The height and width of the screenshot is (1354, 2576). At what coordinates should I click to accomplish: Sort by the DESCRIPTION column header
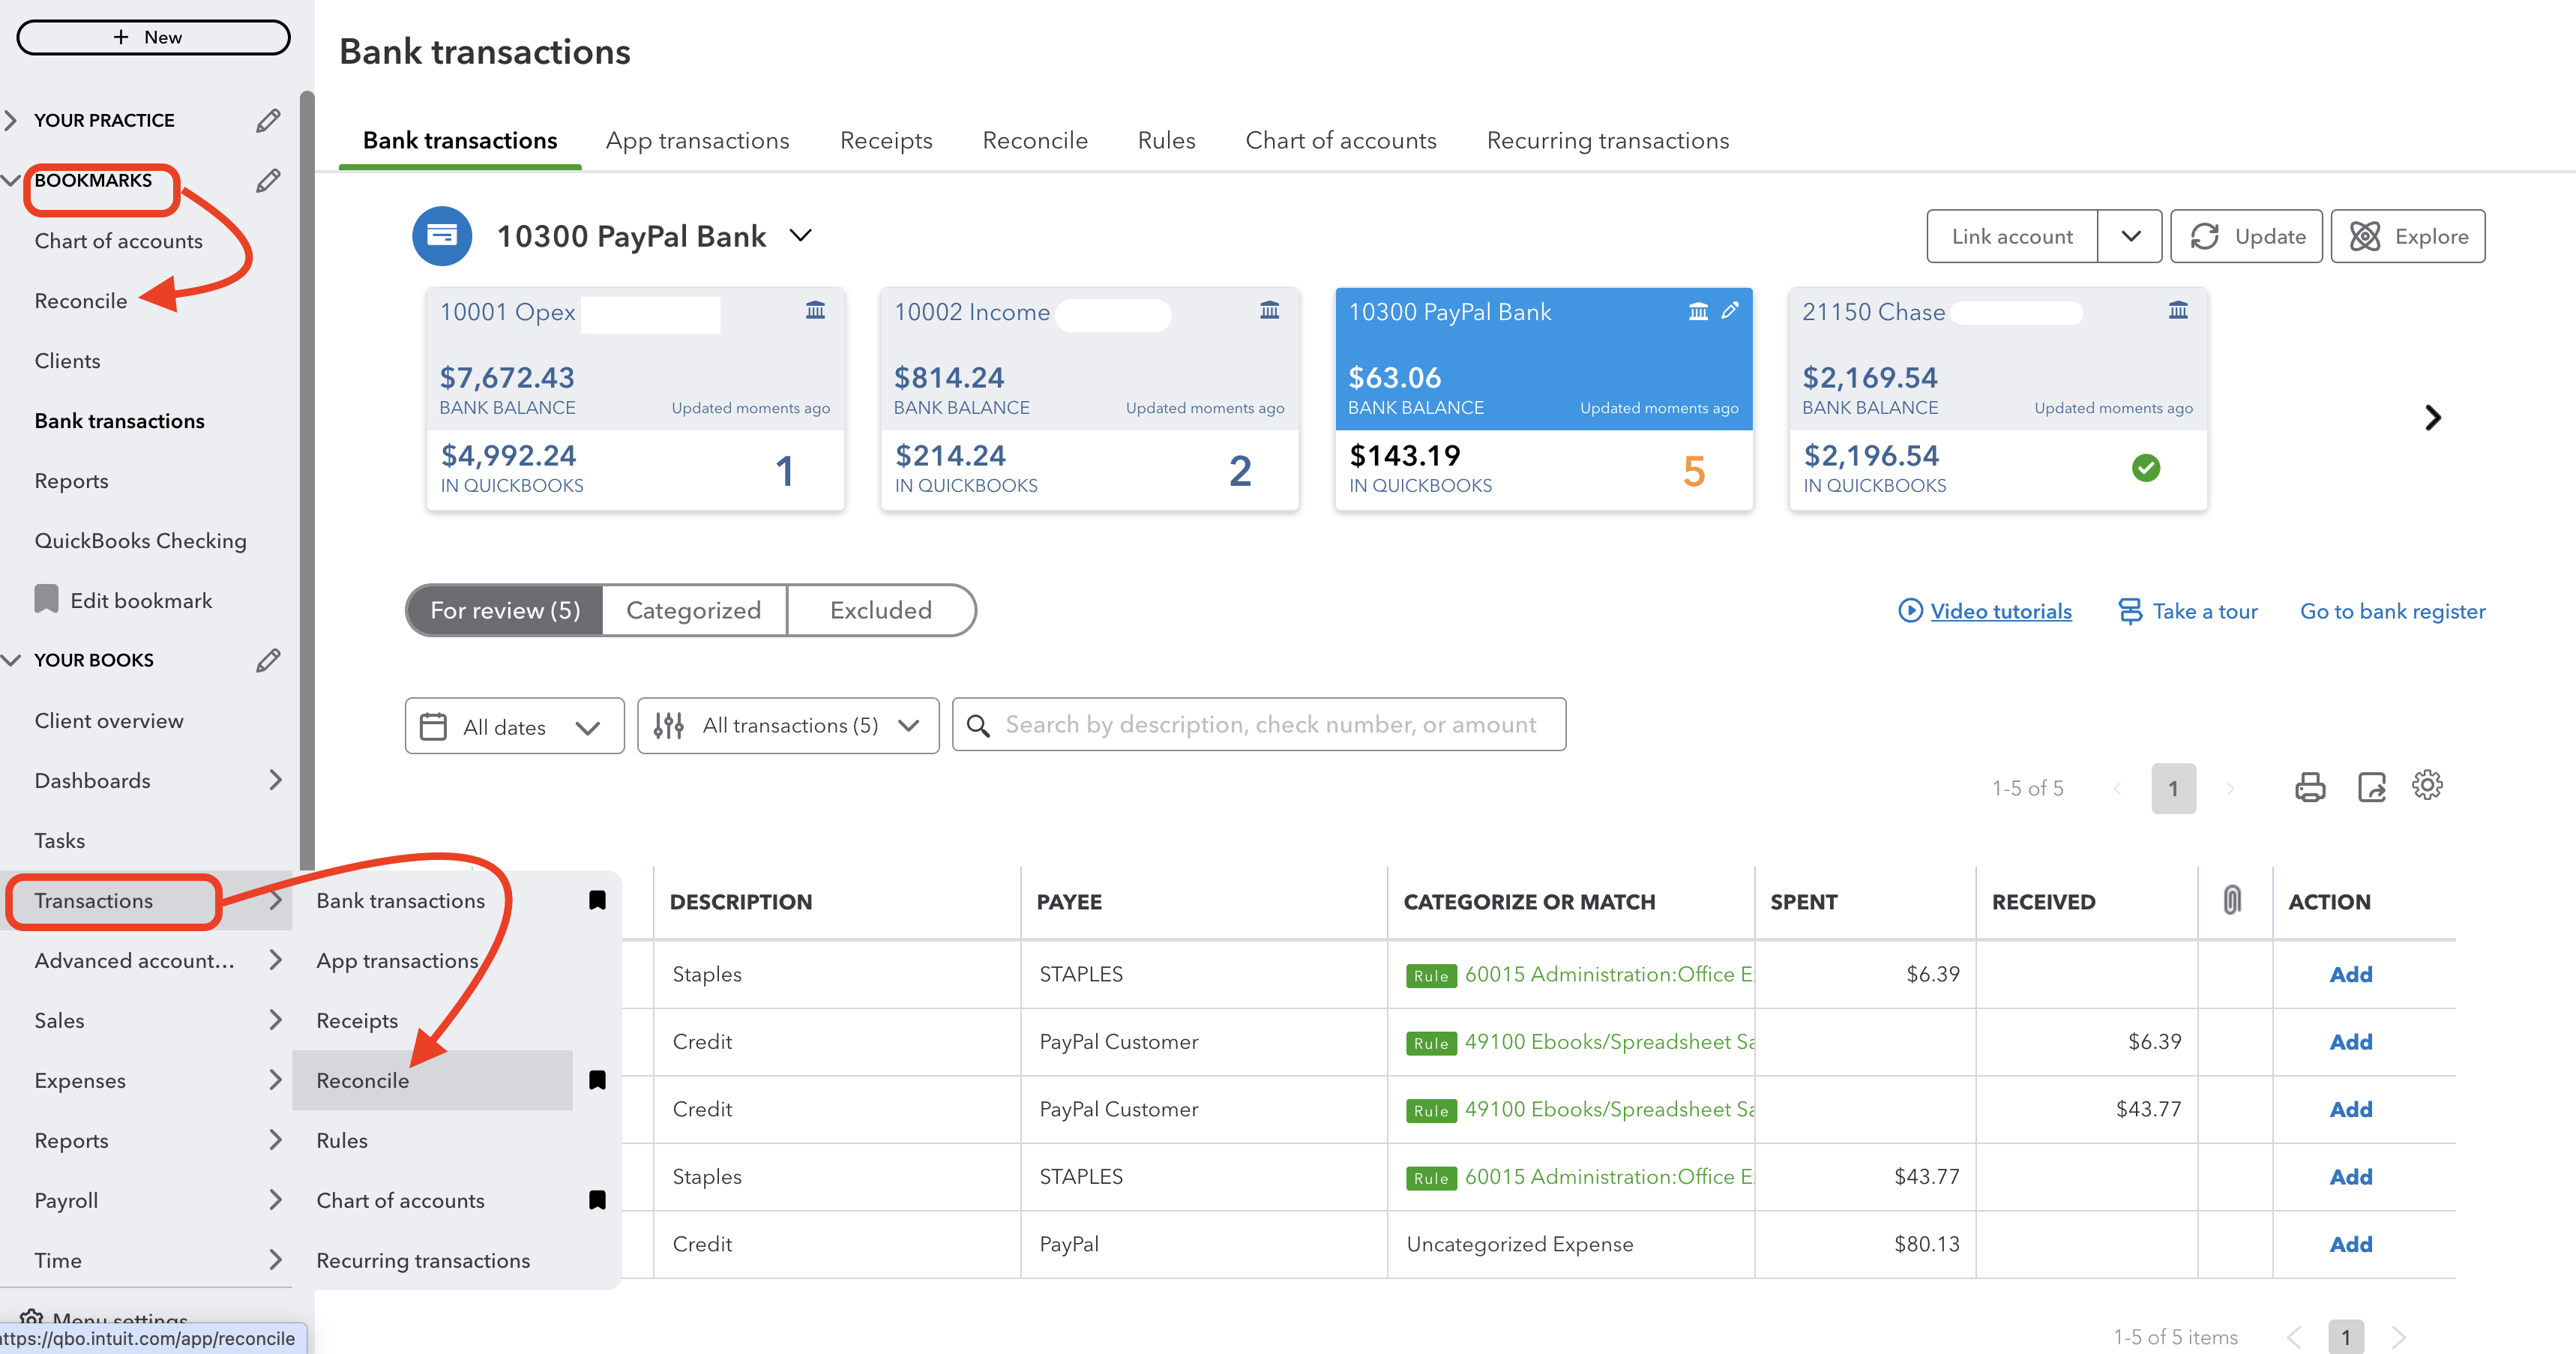(740, 902)
